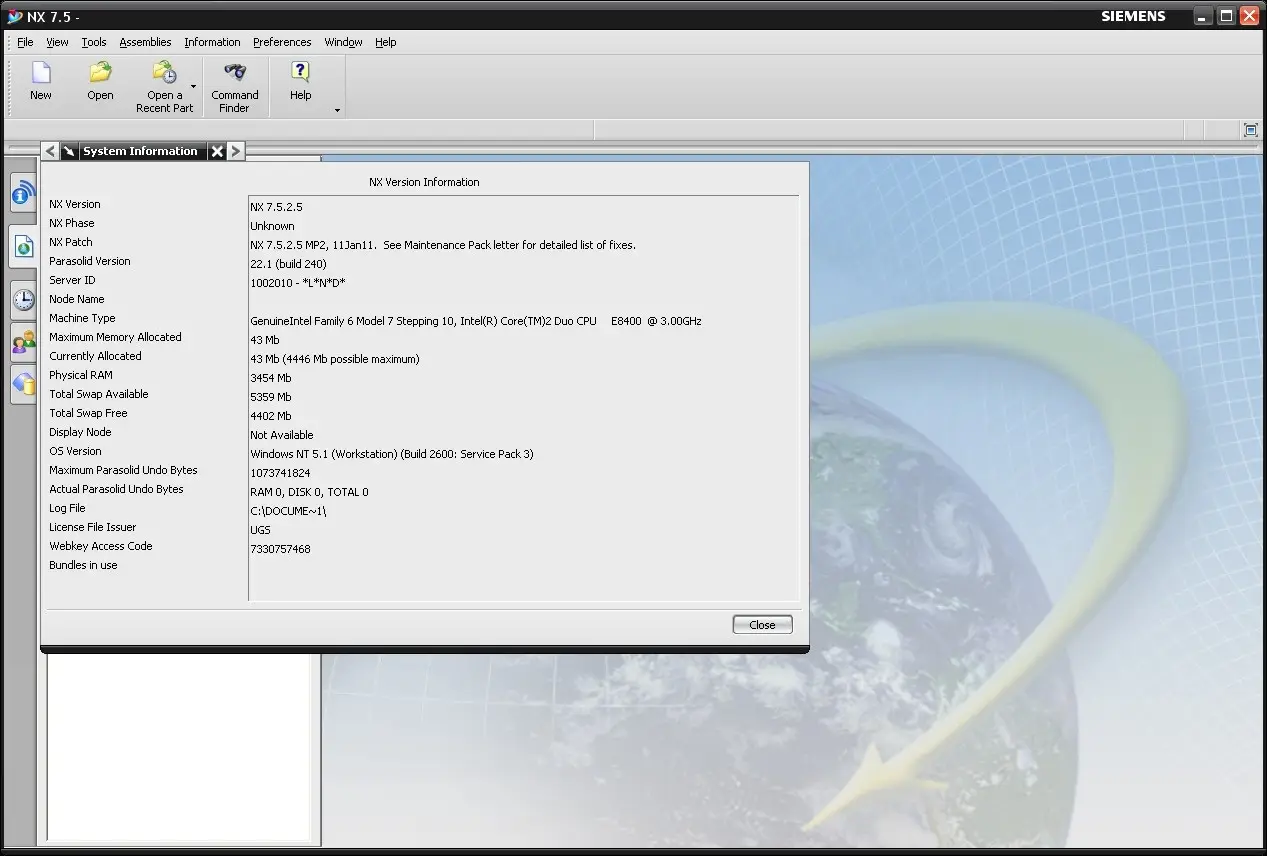Open the Help menu in menu bar
1267x856 pixels.
point(386,42)
